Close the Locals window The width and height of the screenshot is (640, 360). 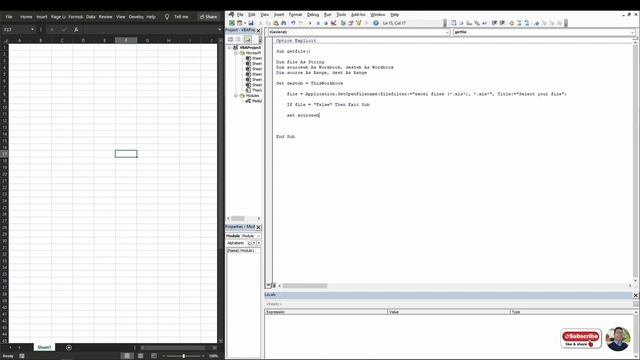click(636, 295)
